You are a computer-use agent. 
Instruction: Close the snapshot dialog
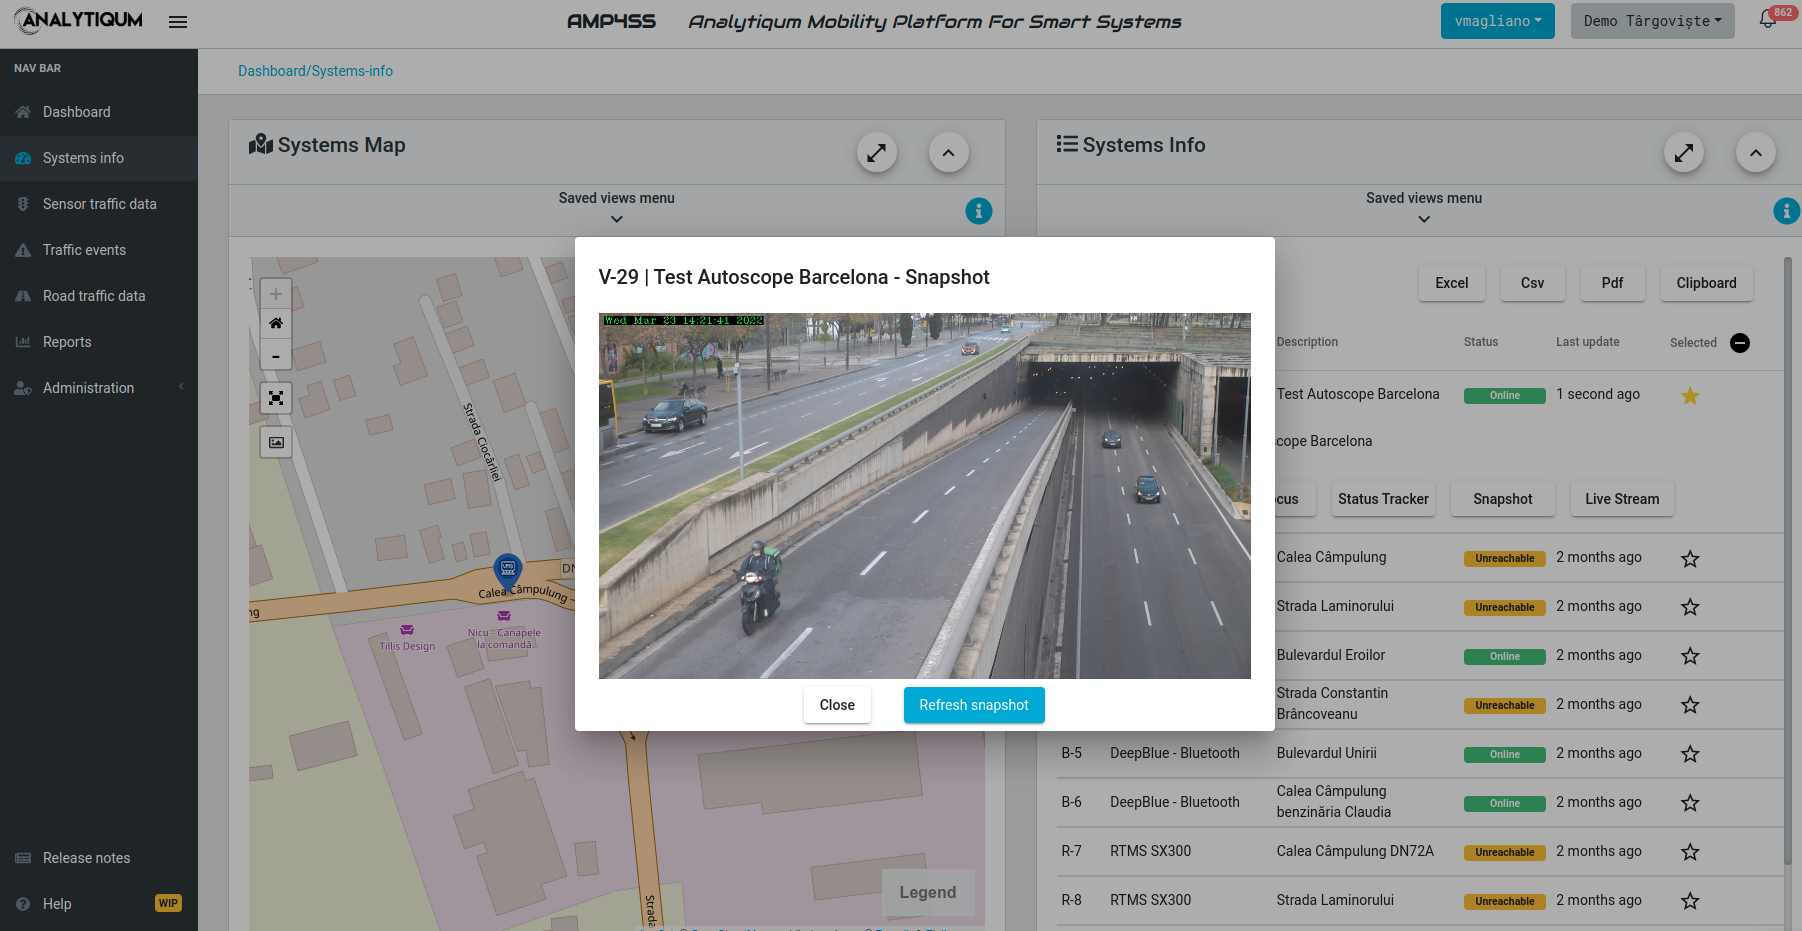(x=837, y=705)
